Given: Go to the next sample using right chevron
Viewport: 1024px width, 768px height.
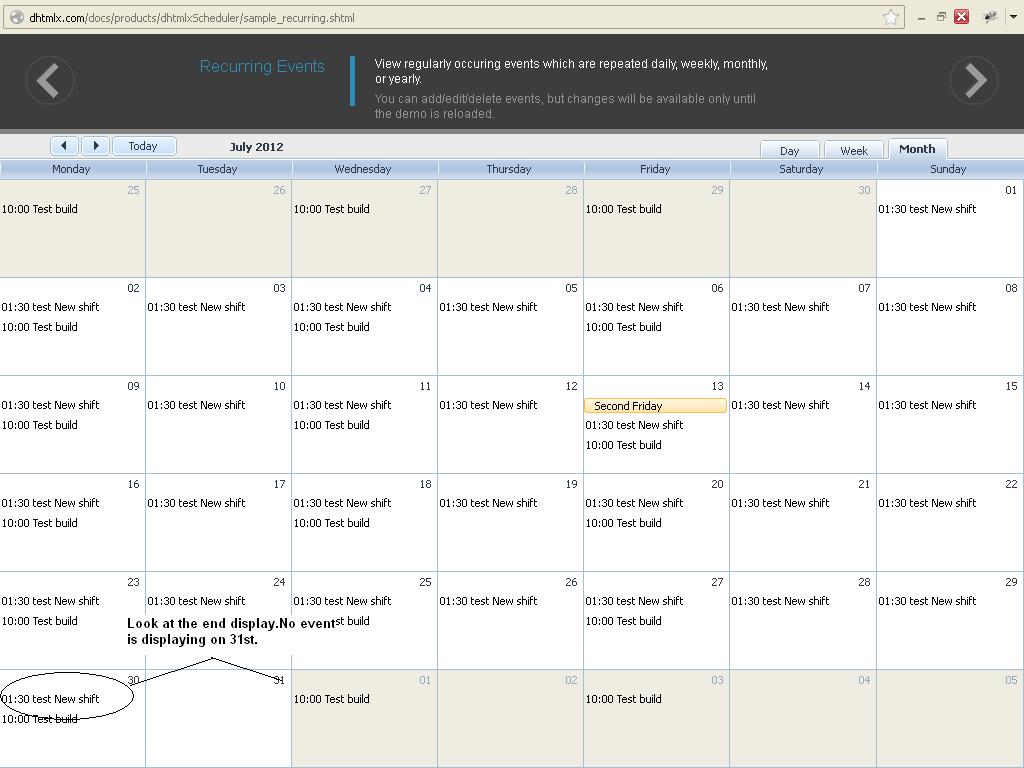Looking at the screenshot, I should [x=973, y=80].
